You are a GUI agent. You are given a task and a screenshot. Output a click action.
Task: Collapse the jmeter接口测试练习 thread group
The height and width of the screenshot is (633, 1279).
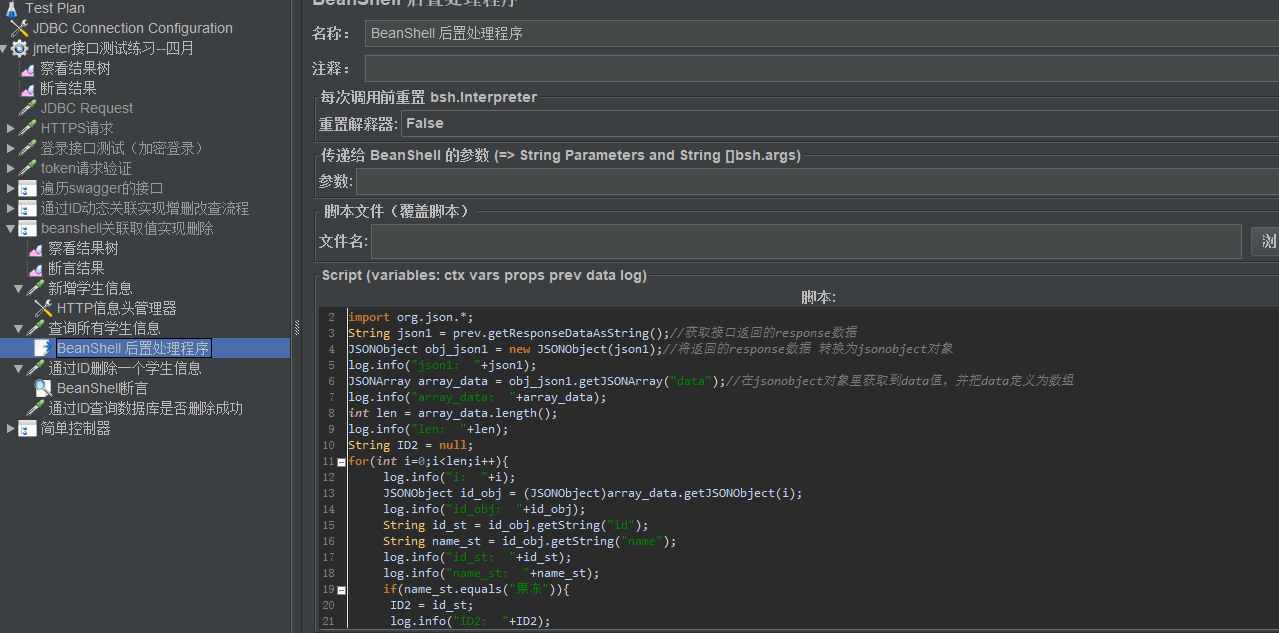[x=4, y=48]
